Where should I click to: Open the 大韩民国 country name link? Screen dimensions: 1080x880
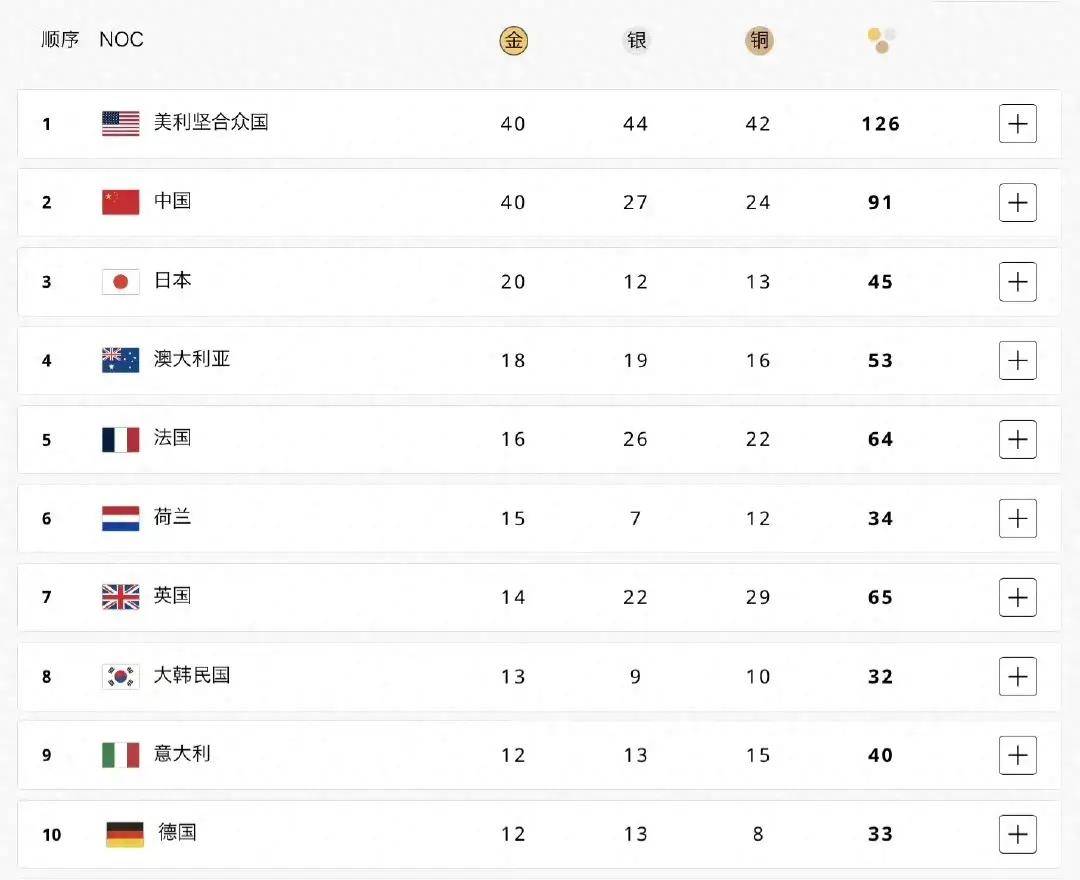192,675
